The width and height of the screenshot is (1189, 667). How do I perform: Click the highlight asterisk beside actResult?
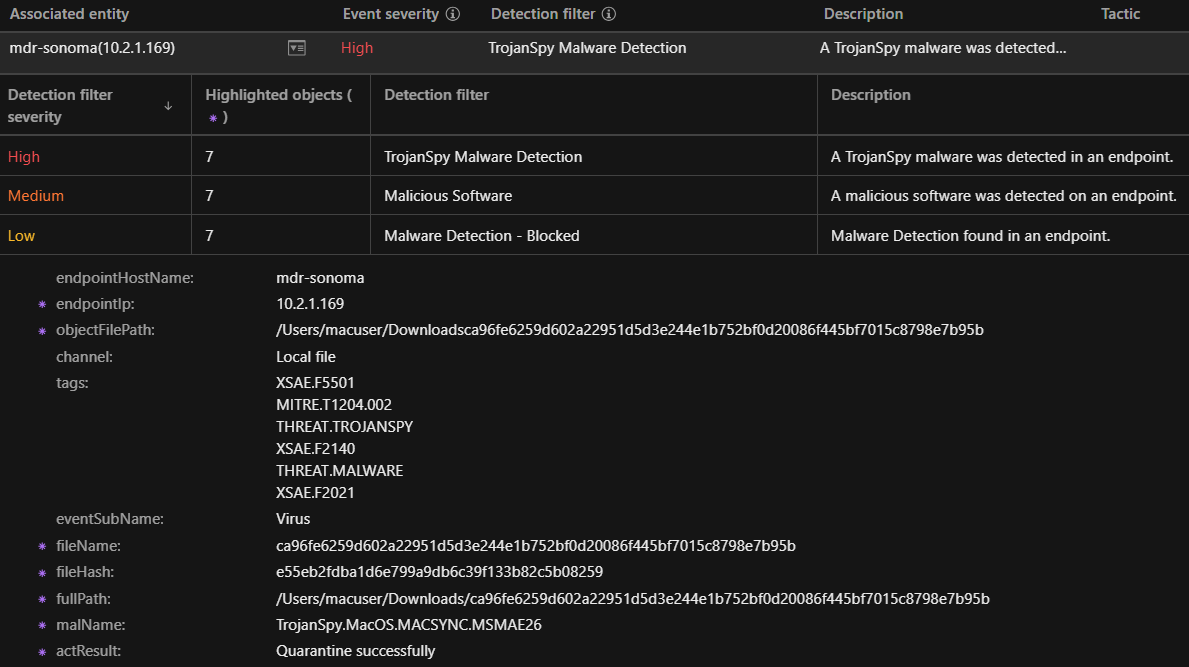42,652
